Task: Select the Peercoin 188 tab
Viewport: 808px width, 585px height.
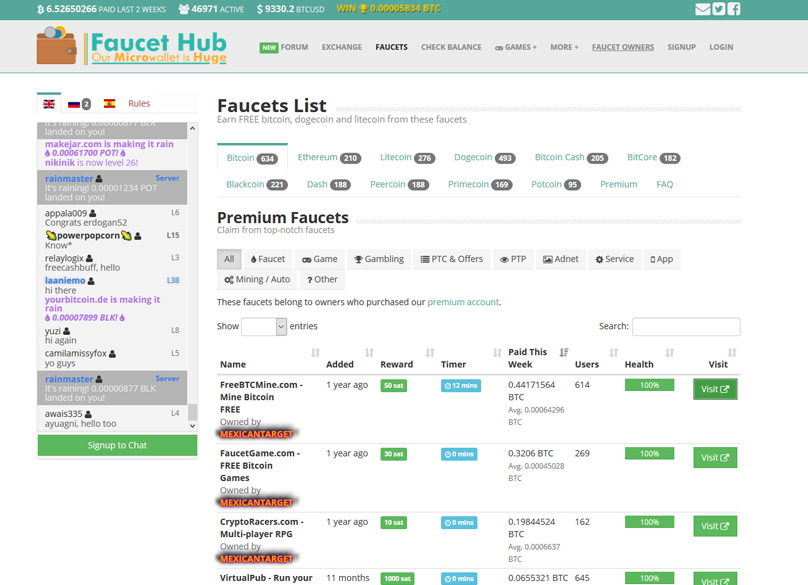Action: click(x=399, y=185)
